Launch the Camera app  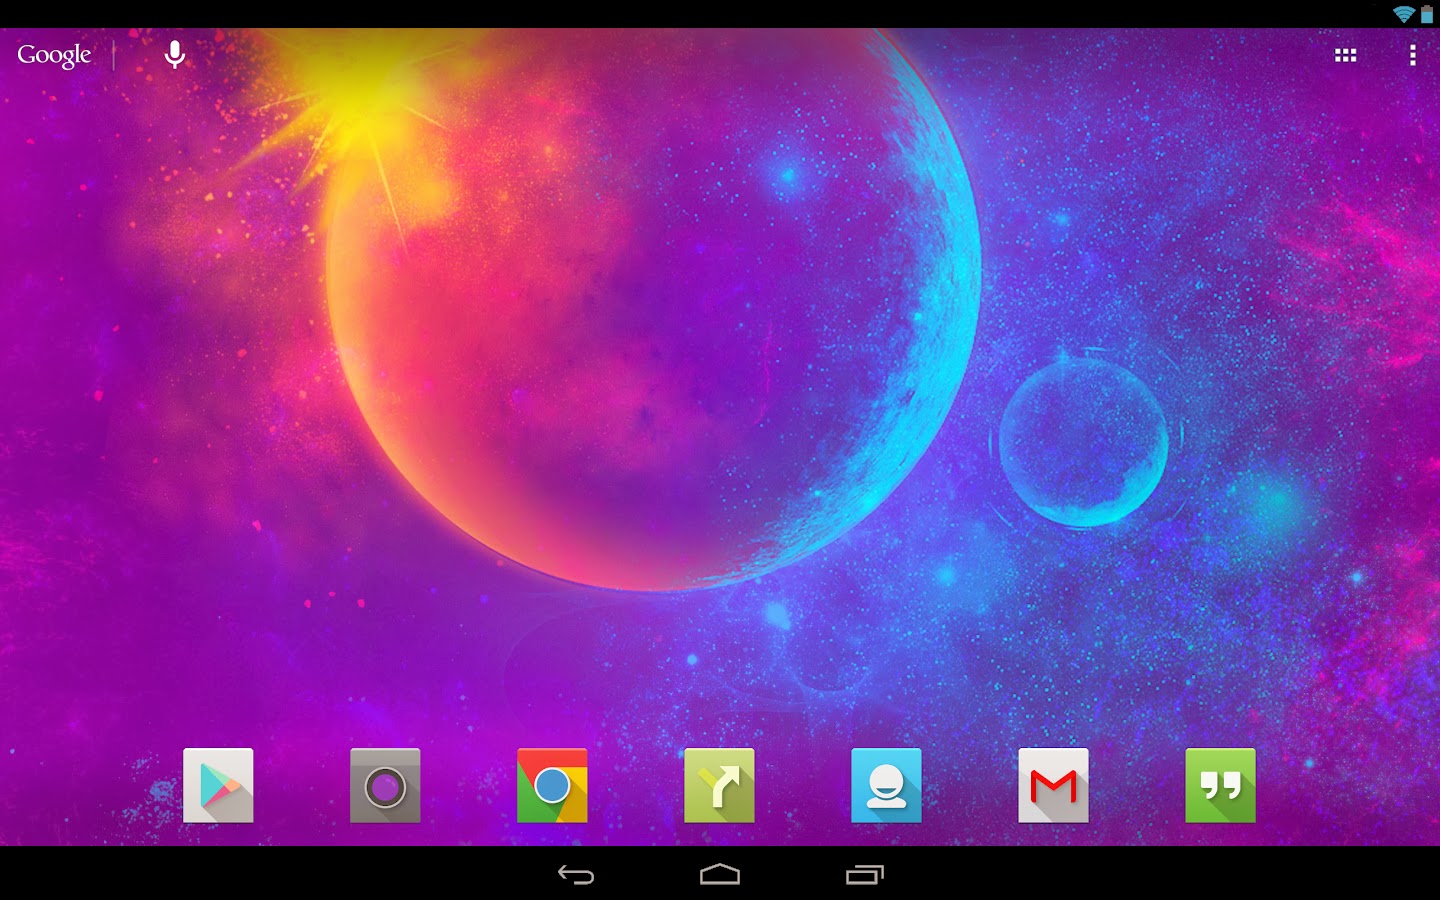point(385,786)
